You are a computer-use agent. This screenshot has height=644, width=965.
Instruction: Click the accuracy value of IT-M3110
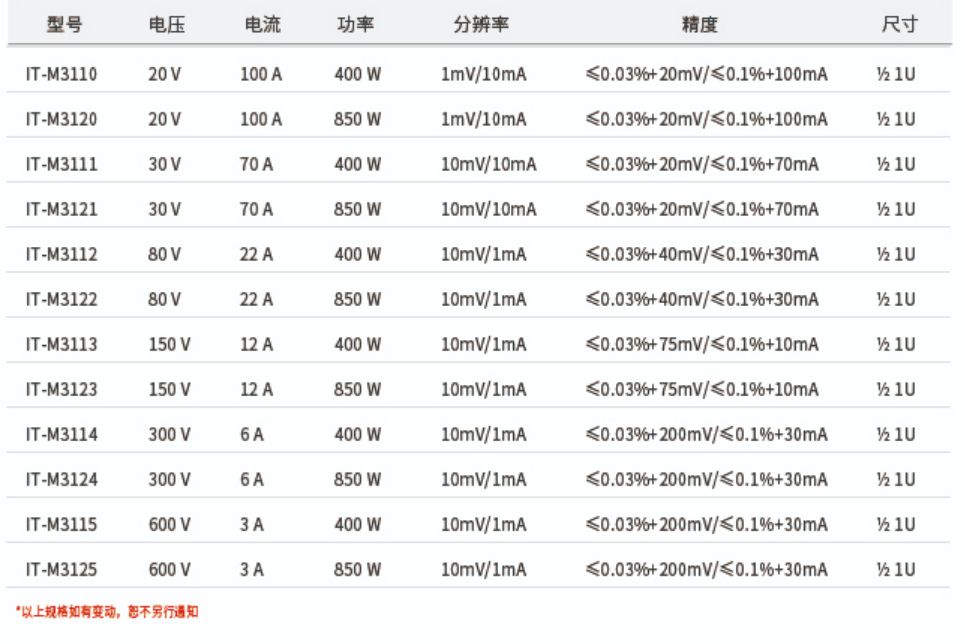point(707,74)
